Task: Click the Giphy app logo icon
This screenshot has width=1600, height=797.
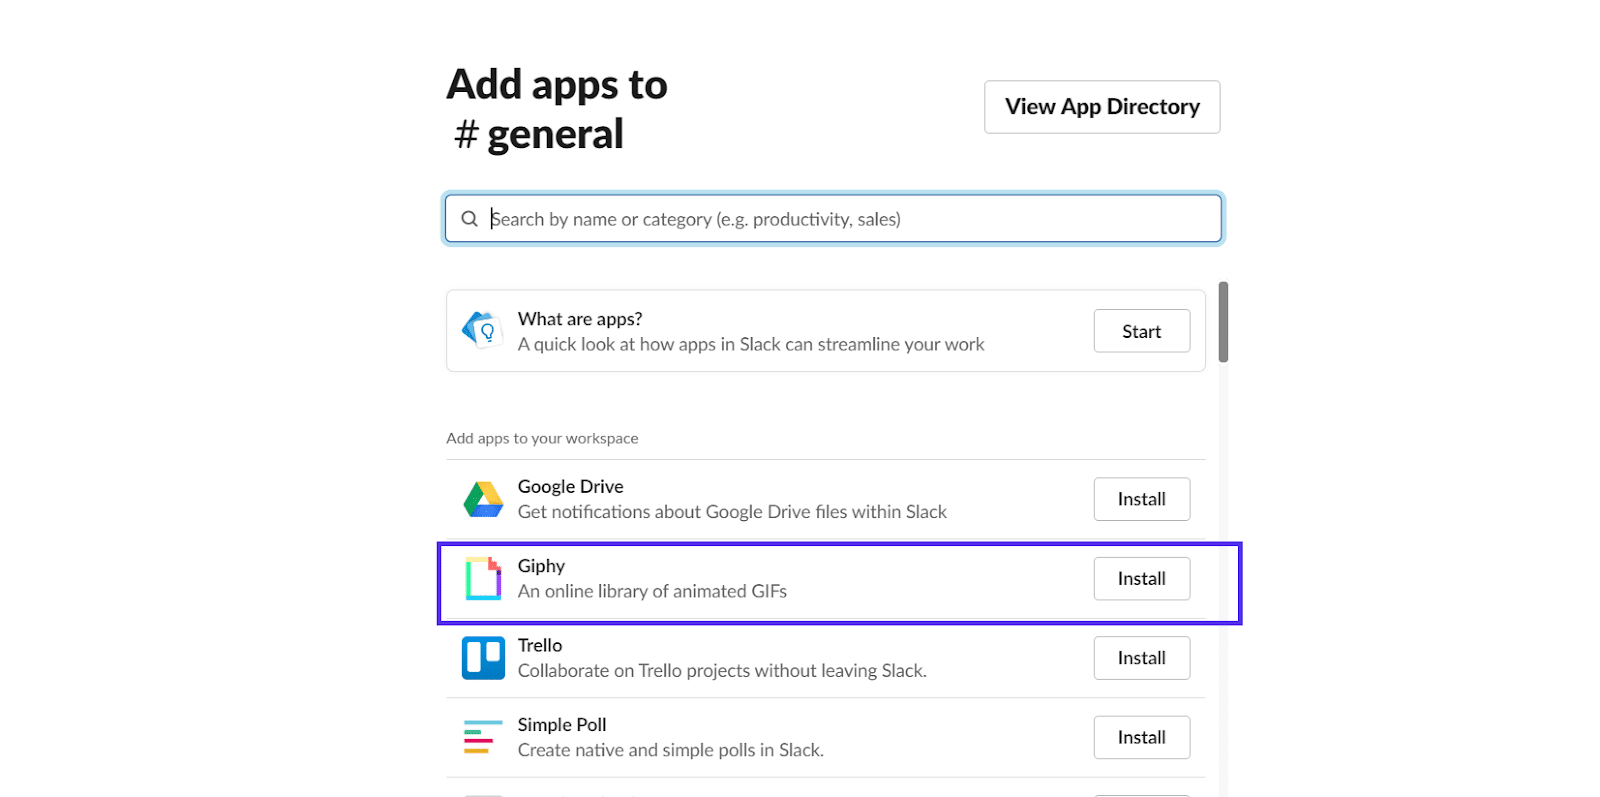Action: coord(483,578)
